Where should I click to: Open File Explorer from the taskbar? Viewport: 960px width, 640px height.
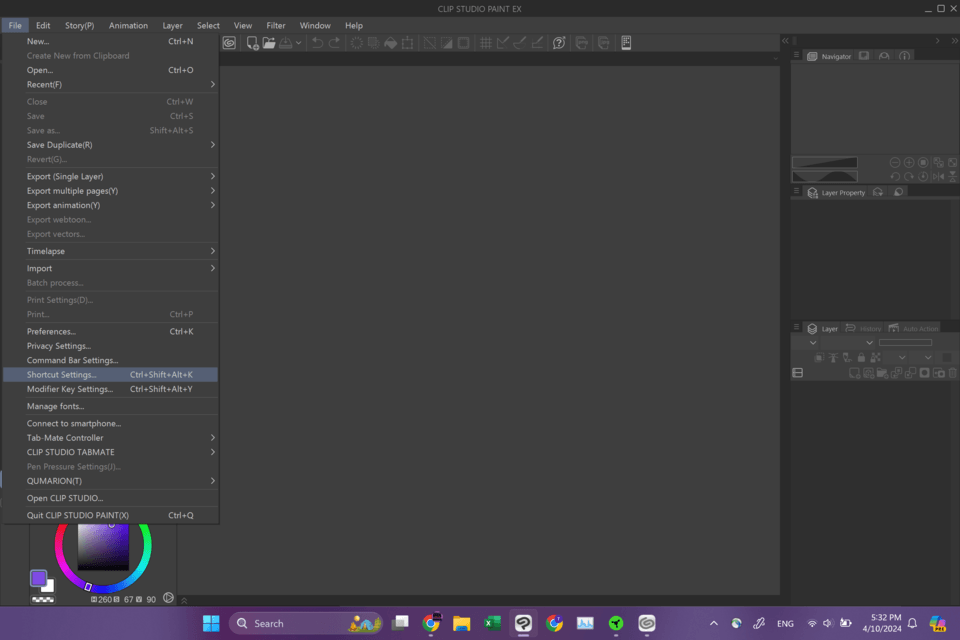(462, 623)
